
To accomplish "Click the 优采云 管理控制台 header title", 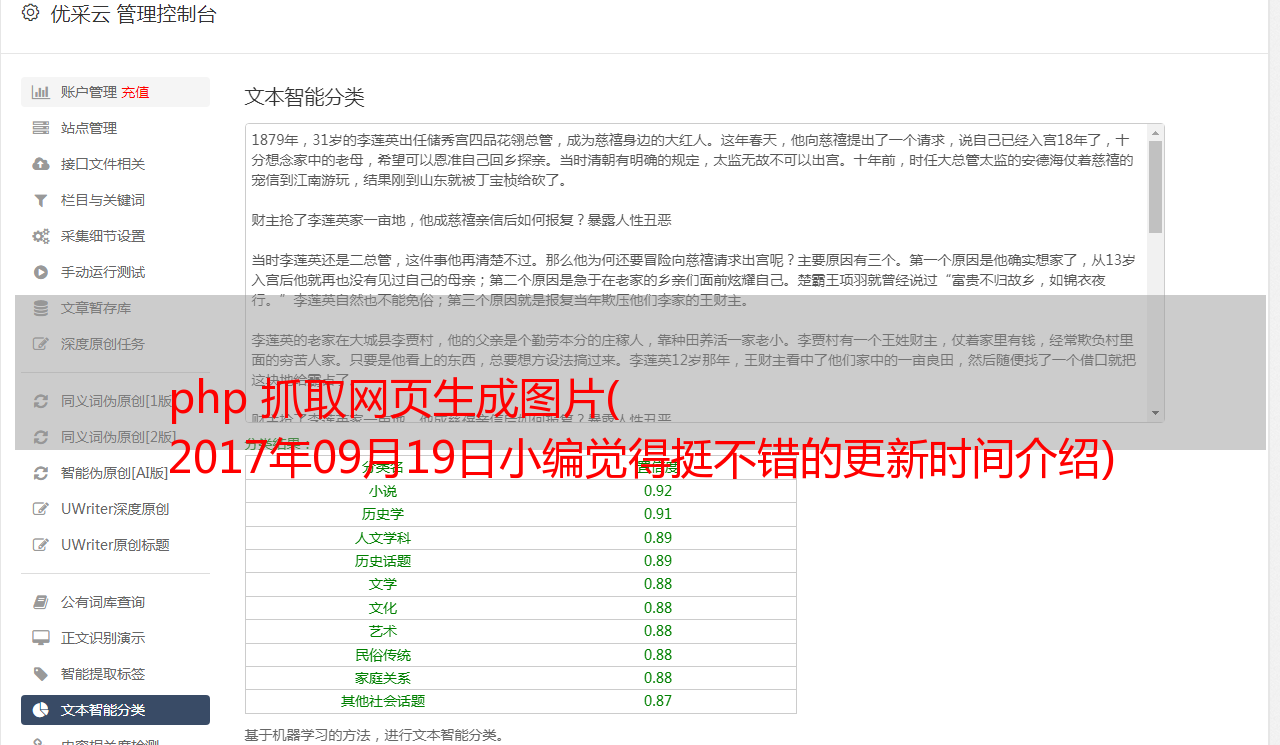I will 133,14.
